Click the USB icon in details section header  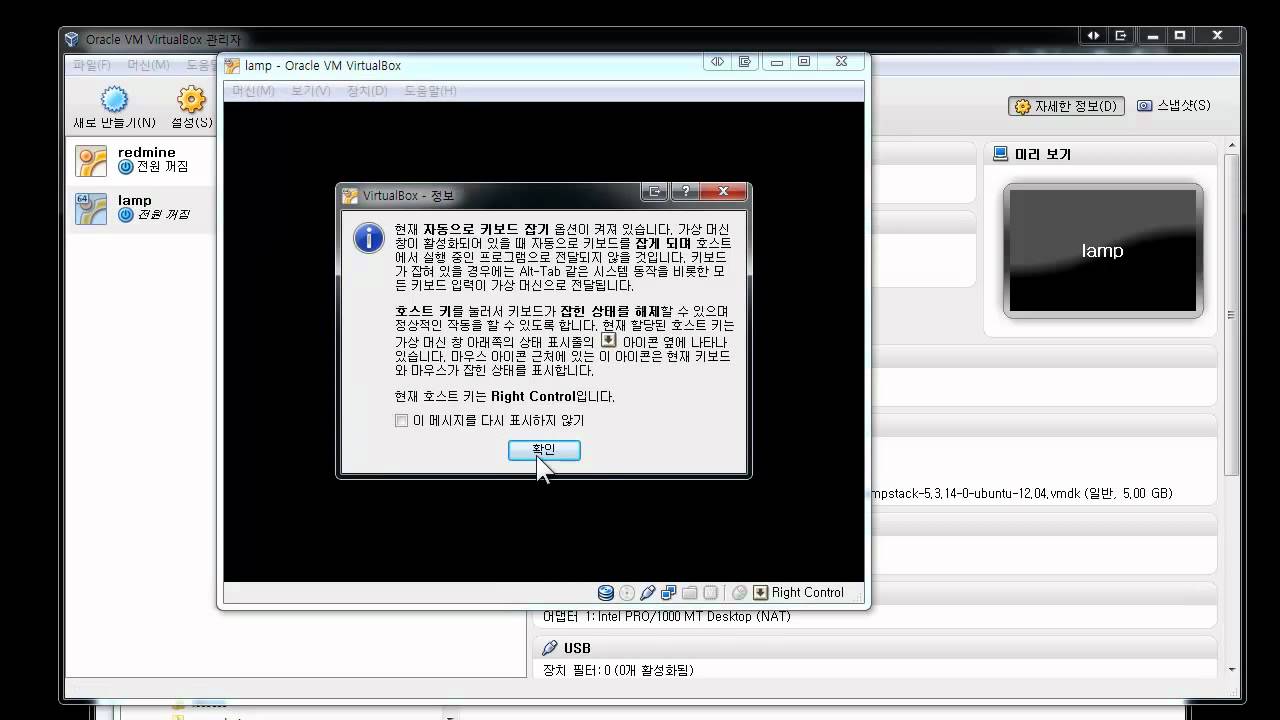pos(549,648)
